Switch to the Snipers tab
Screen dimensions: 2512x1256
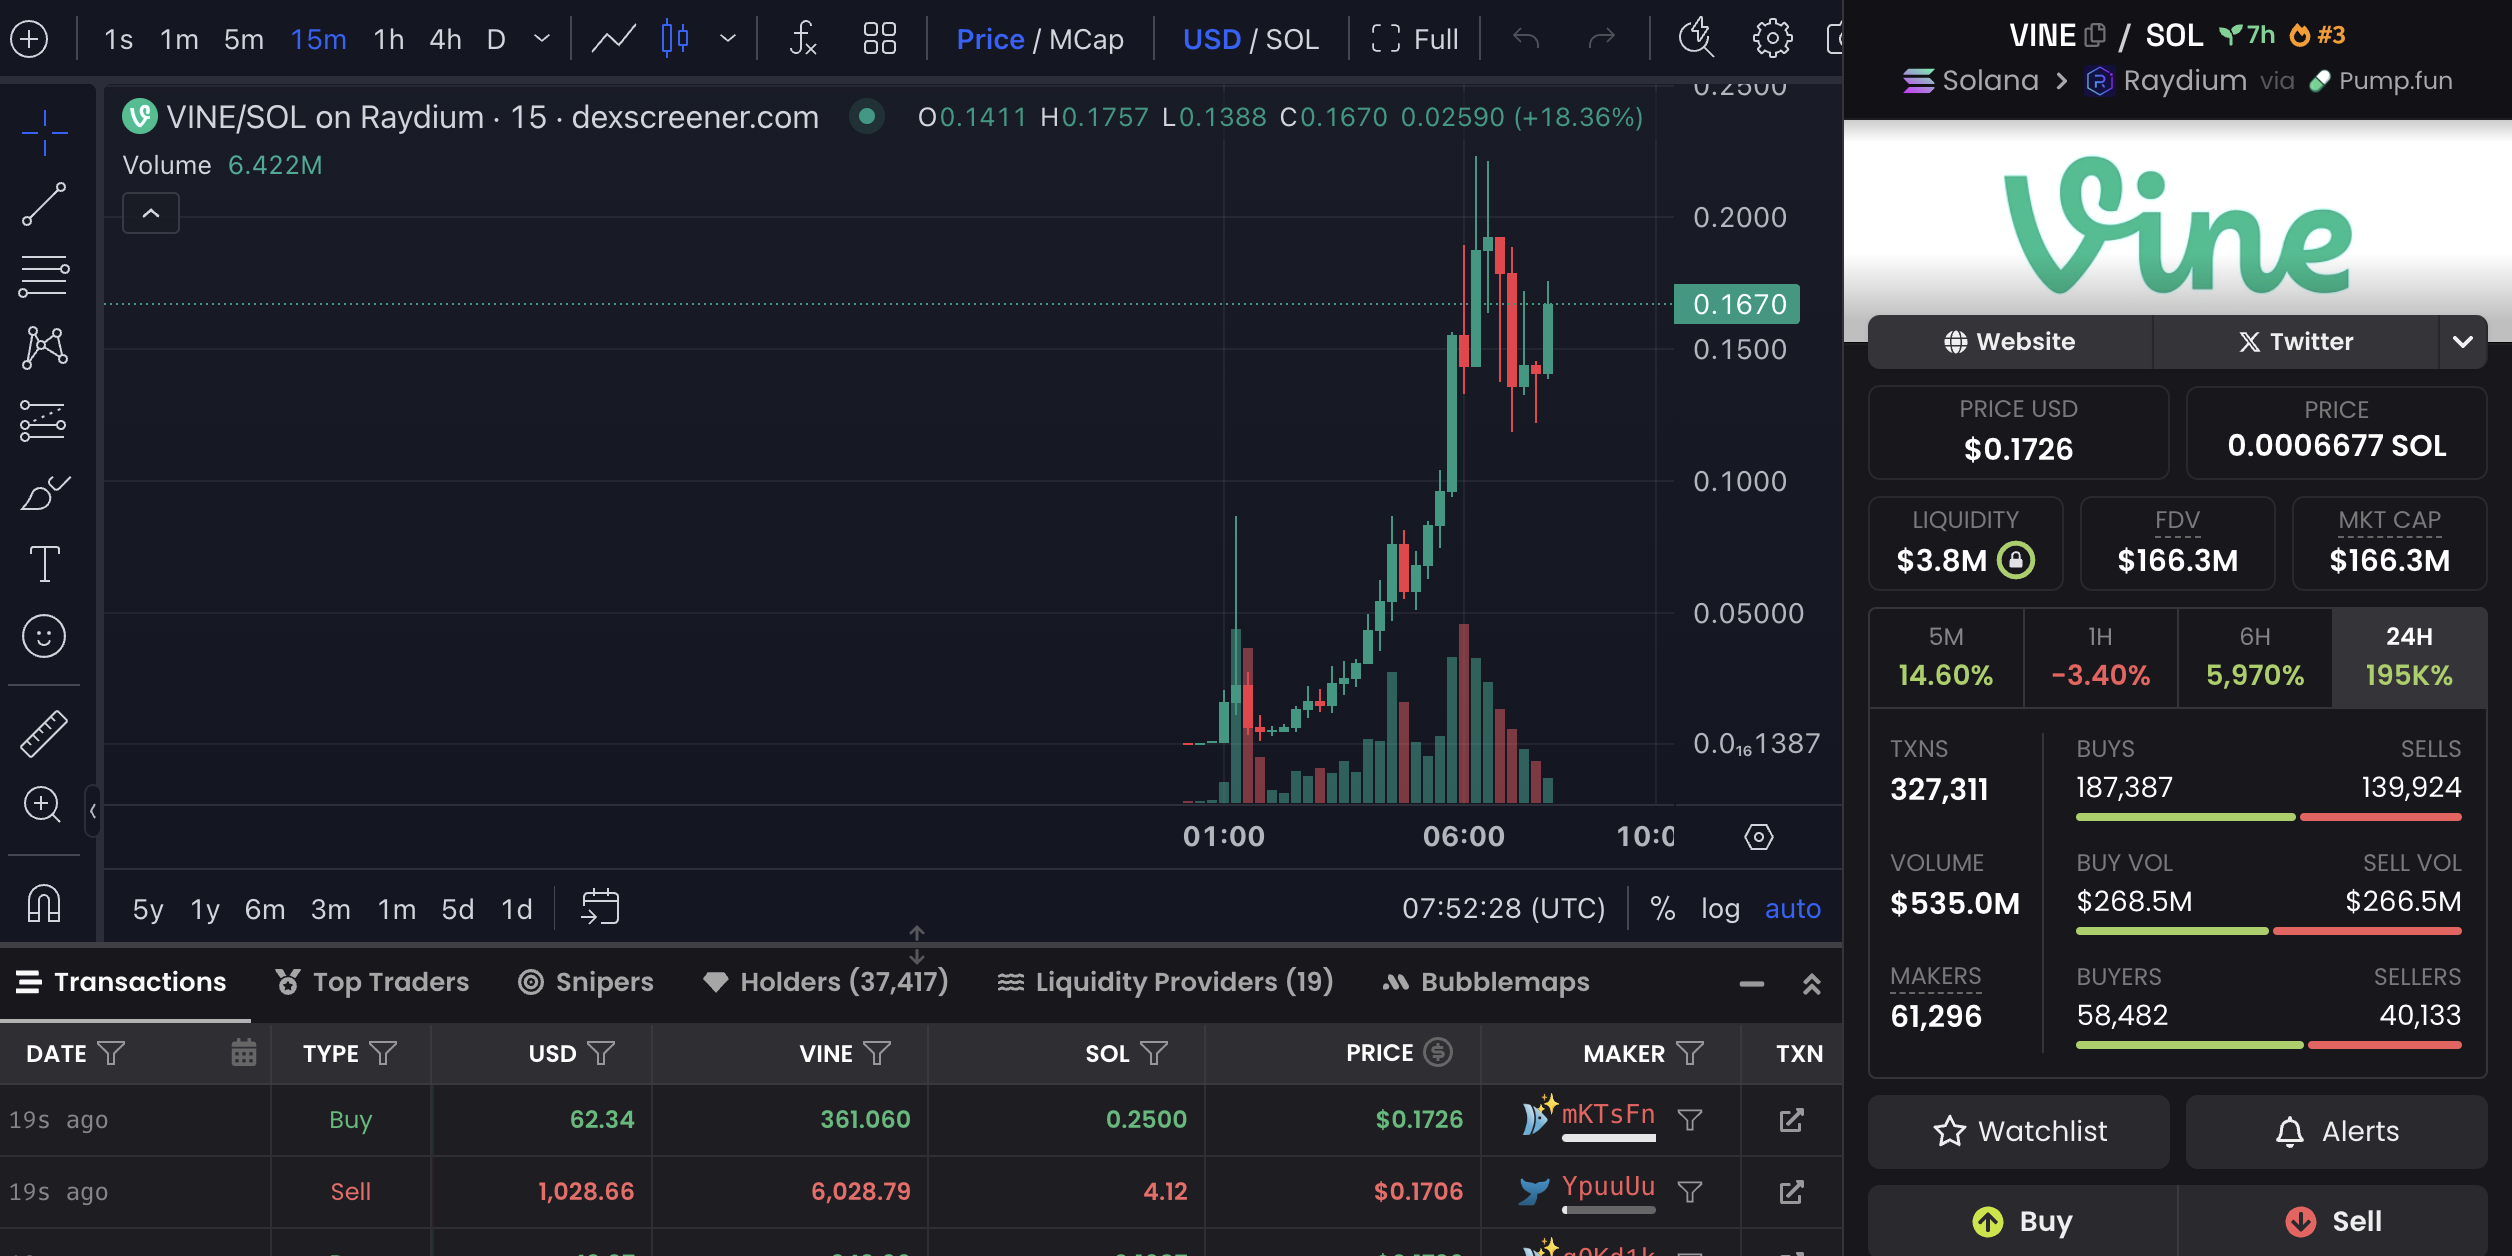point(585,982)
